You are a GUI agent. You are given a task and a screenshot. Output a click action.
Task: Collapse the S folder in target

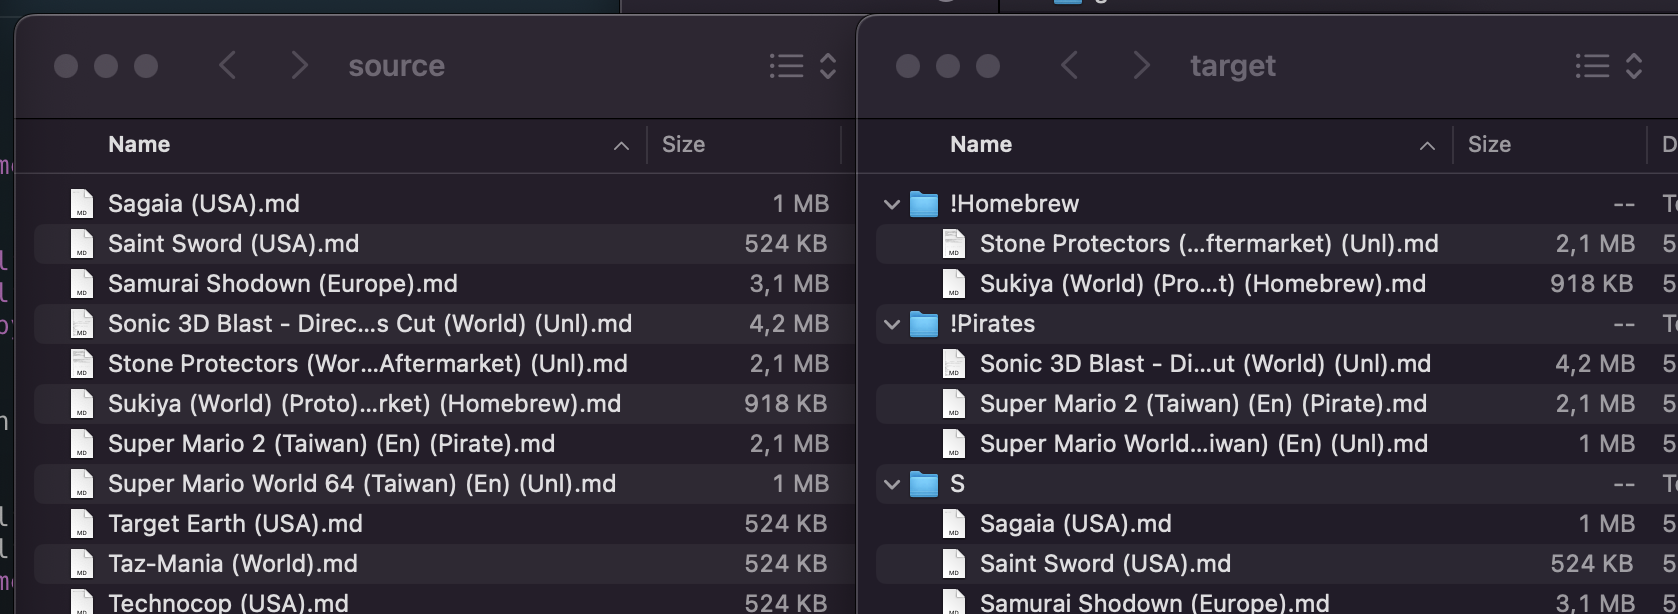[x=892, y=484]
